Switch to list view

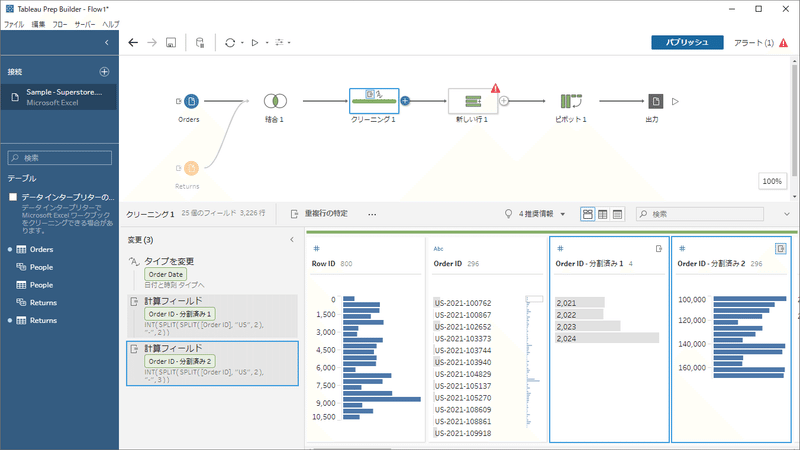[617, 214]
